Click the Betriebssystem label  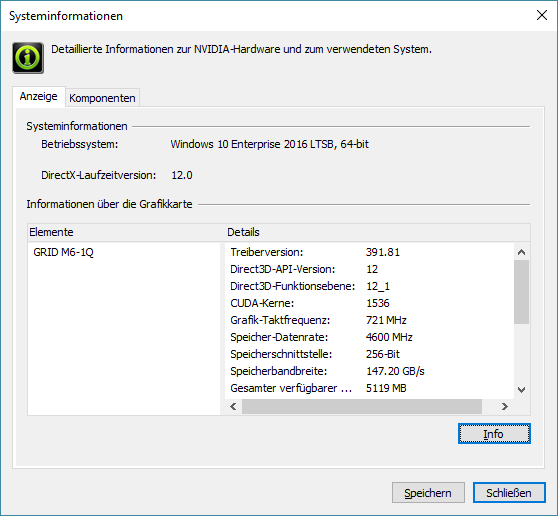pos(80,144)
